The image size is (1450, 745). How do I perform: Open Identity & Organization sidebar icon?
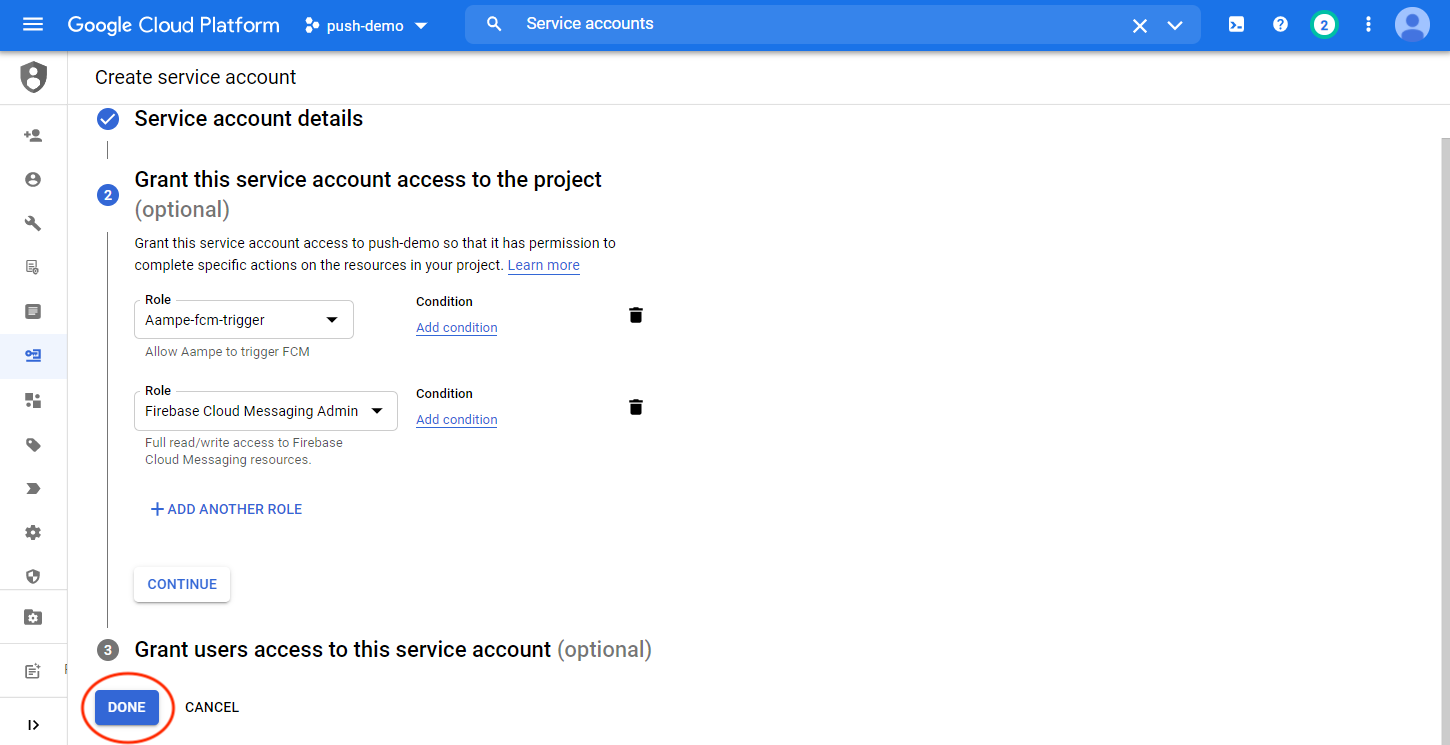pyautogui.click(x=33, y=179)
